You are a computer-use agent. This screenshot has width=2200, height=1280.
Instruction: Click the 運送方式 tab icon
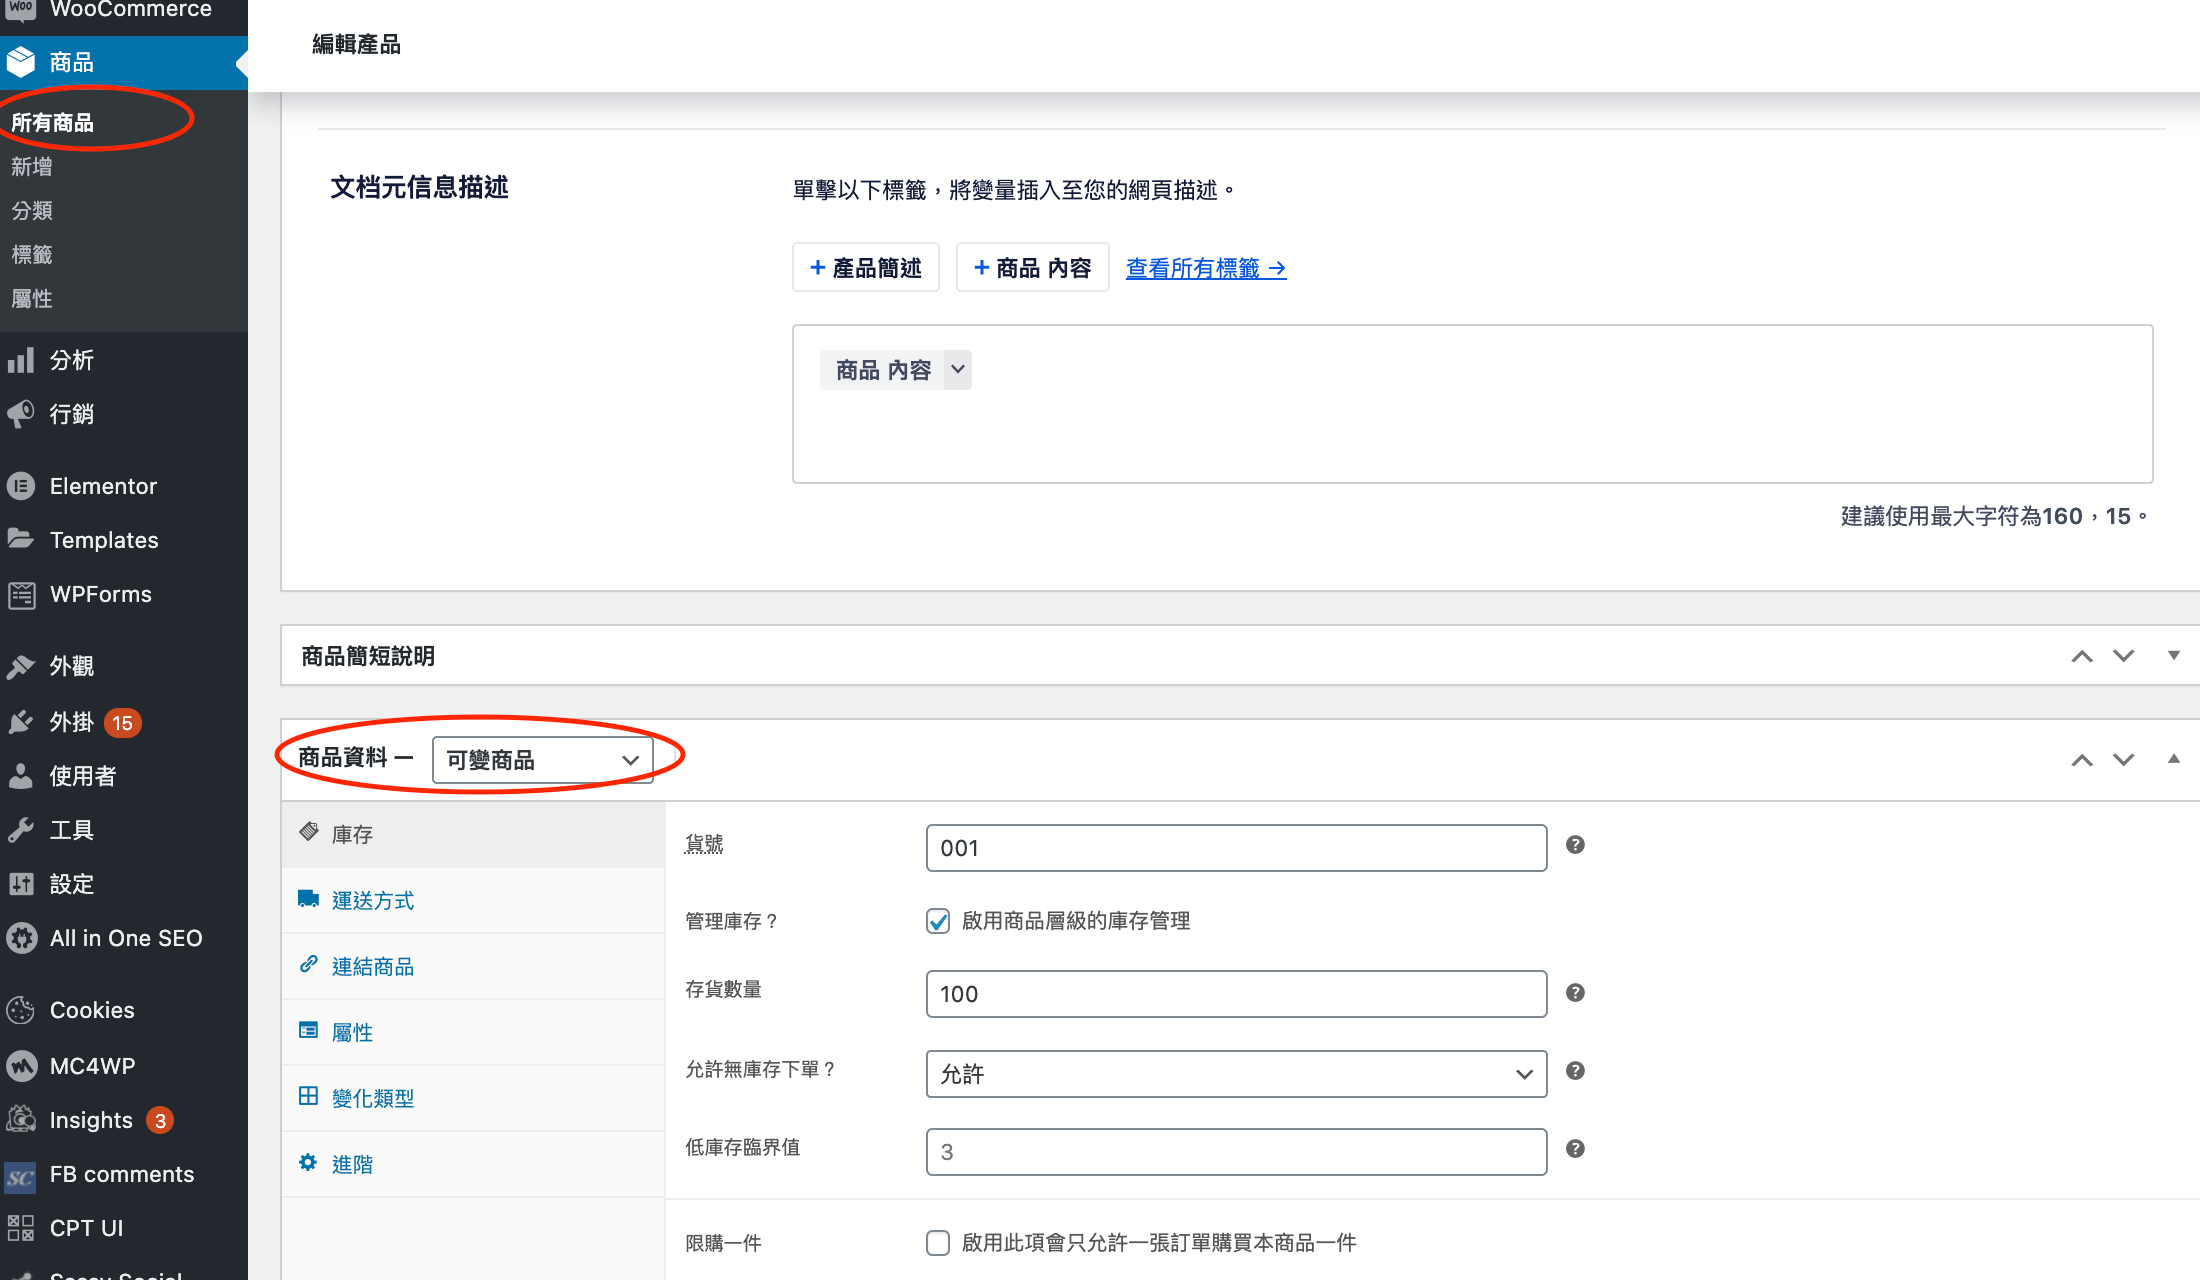[311, 899]
